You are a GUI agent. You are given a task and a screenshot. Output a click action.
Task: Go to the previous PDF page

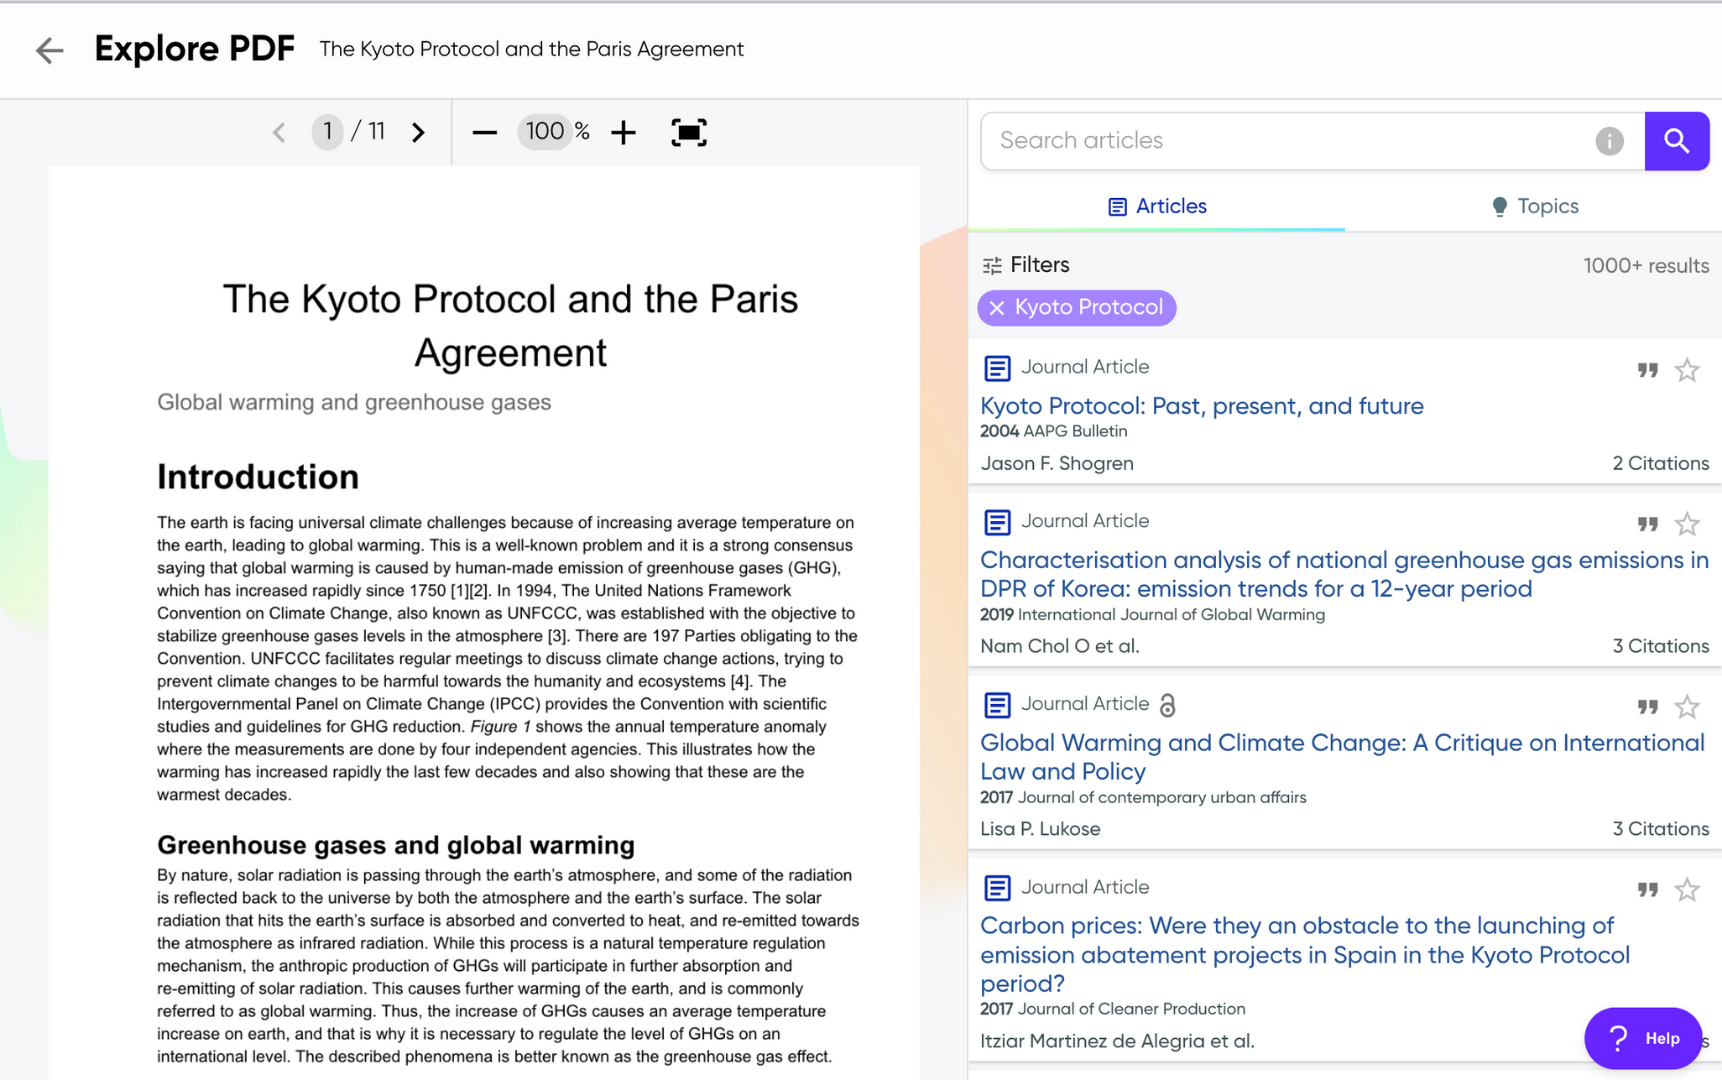(x=279, y=132)
